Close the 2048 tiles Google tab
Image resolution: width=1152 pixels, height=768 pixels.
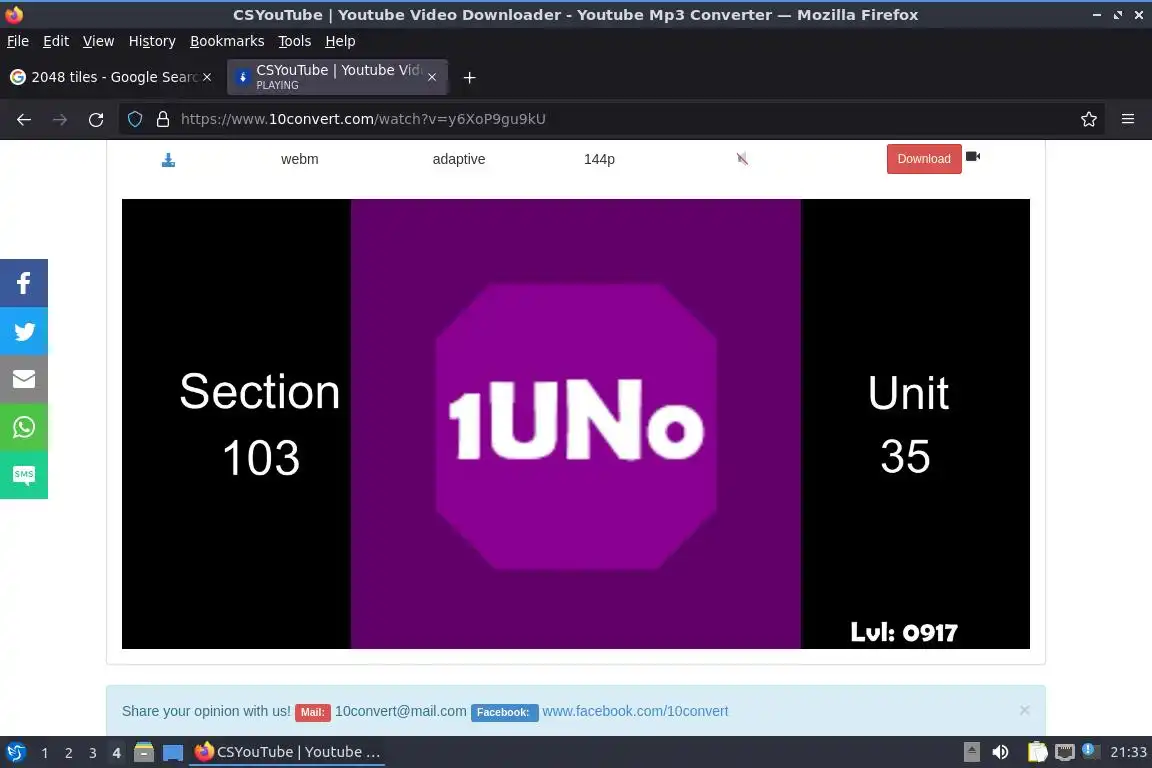207,76
